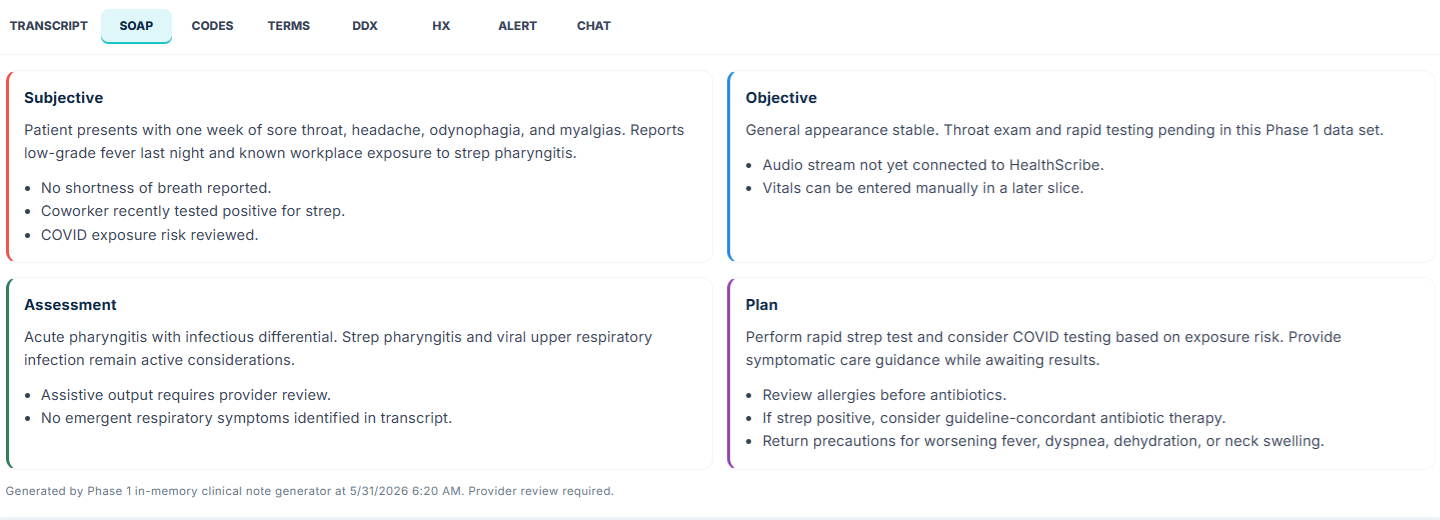Open the ALERT tab
This screenshot has height=520, width=1440.
(517, 26)
